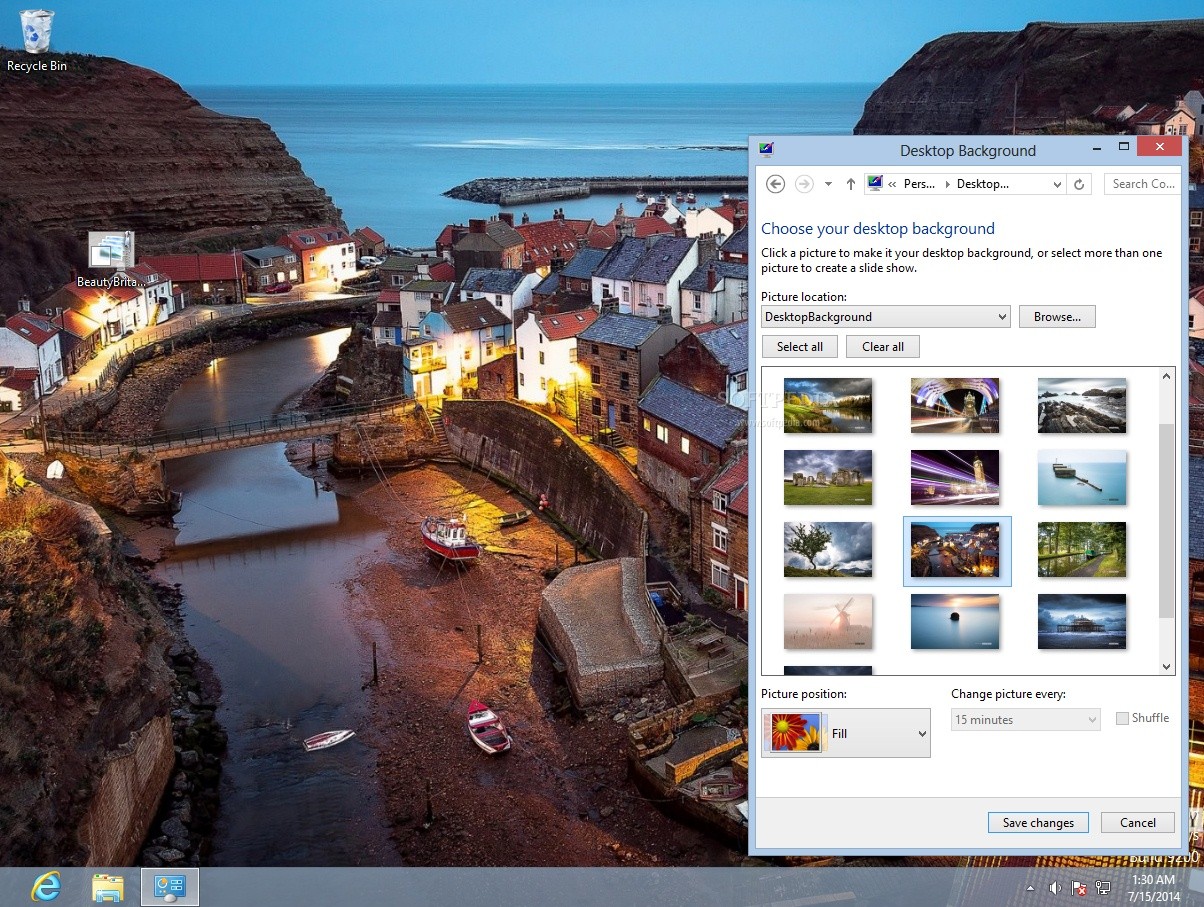Open the Recycle Bin desktop icon
Screen dimensions: 1204x907
click(37, 40)
